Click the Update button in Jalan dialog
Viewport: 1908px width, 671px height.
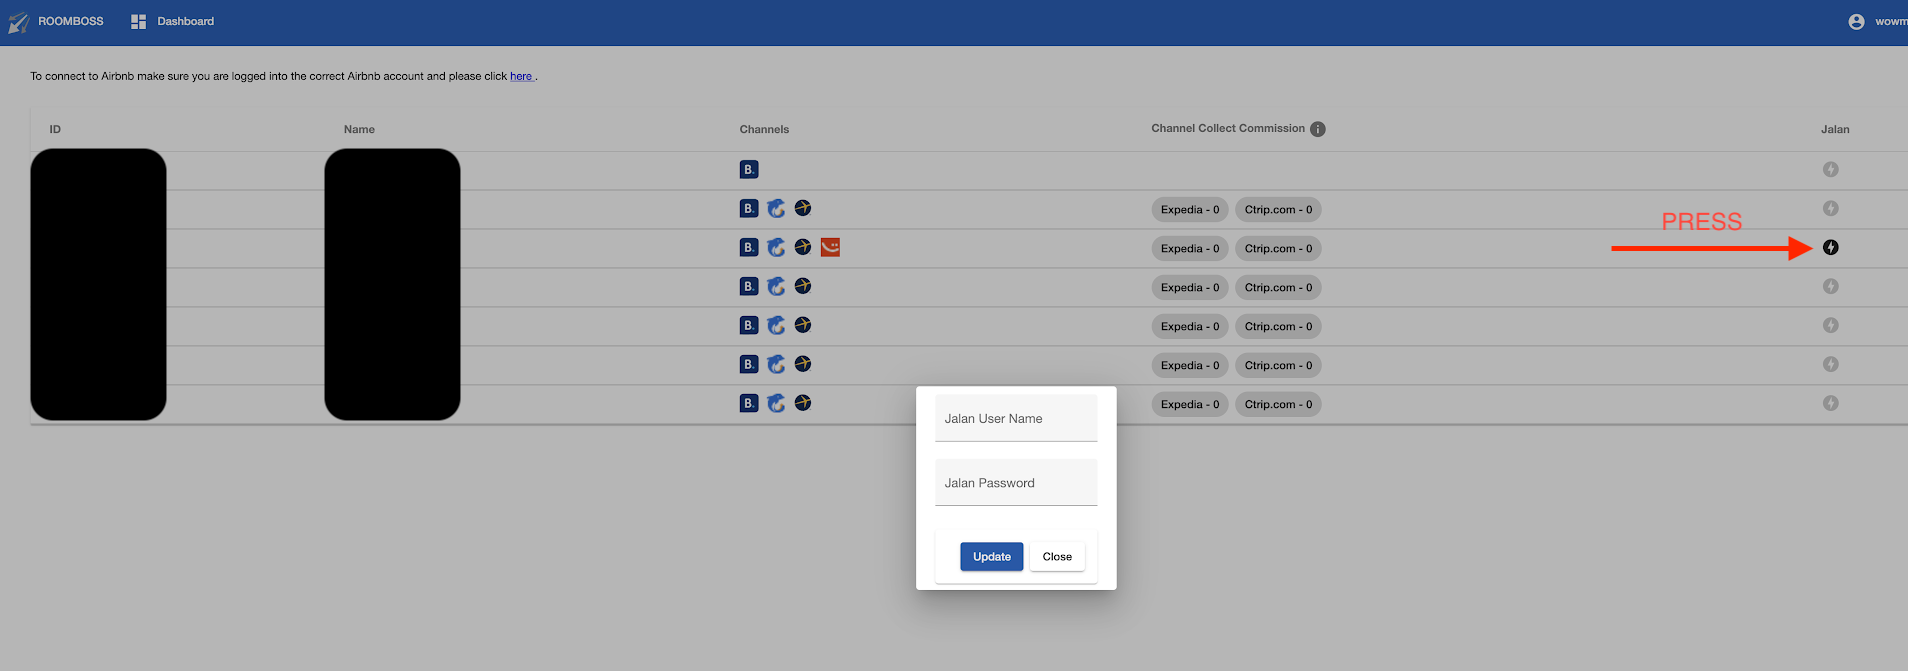pos(992,557)
